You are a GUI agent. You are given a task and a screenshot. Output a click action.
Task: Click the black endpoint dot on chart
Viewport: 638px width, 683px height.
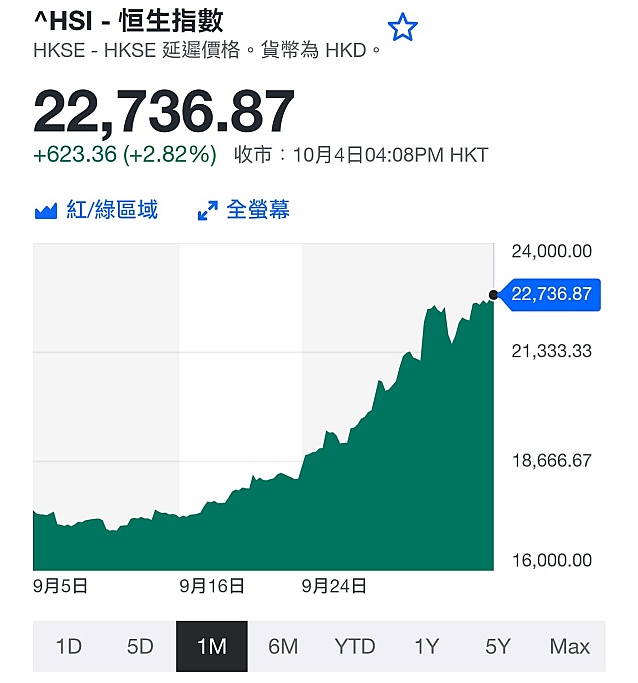pyautogui.click(x=493, y=295)
